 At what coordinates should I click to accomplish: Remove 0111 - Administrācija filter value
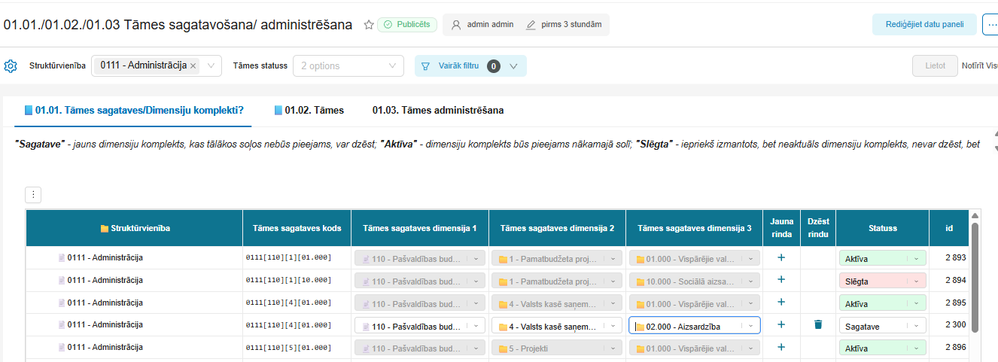(x=193, y=66)
